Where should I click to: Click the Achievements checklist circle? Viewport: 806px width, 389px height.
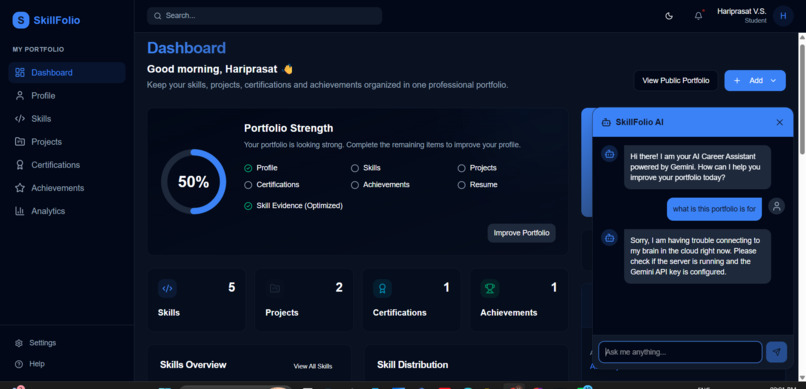(355, 184)
